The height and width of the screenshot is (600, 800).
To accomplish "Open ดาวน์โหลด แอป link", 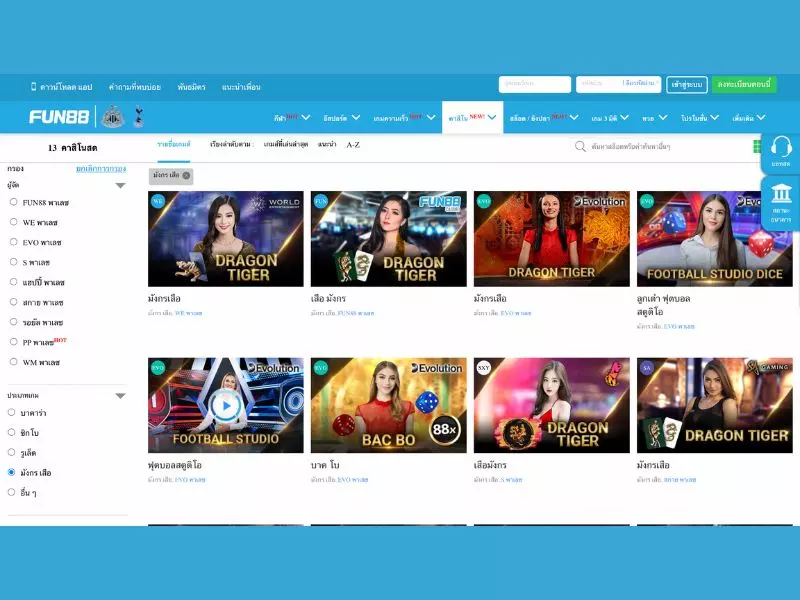I will pyautogui.click(x=66, y=87).
